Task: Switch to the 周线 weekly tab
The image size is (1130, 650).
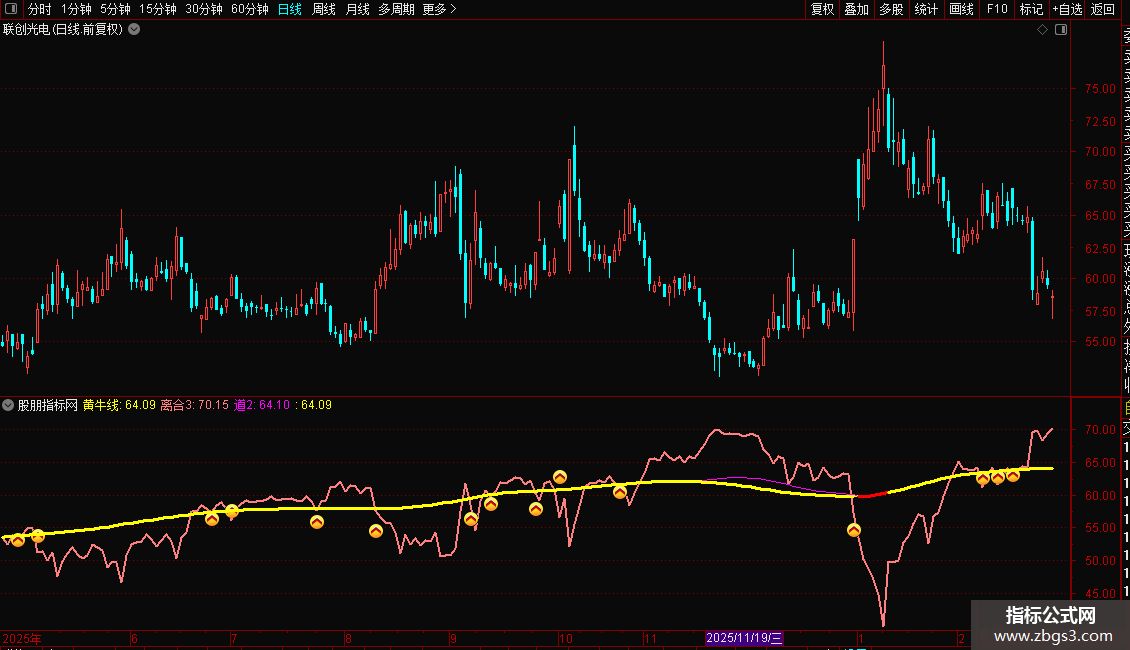Action: [324, 9]
